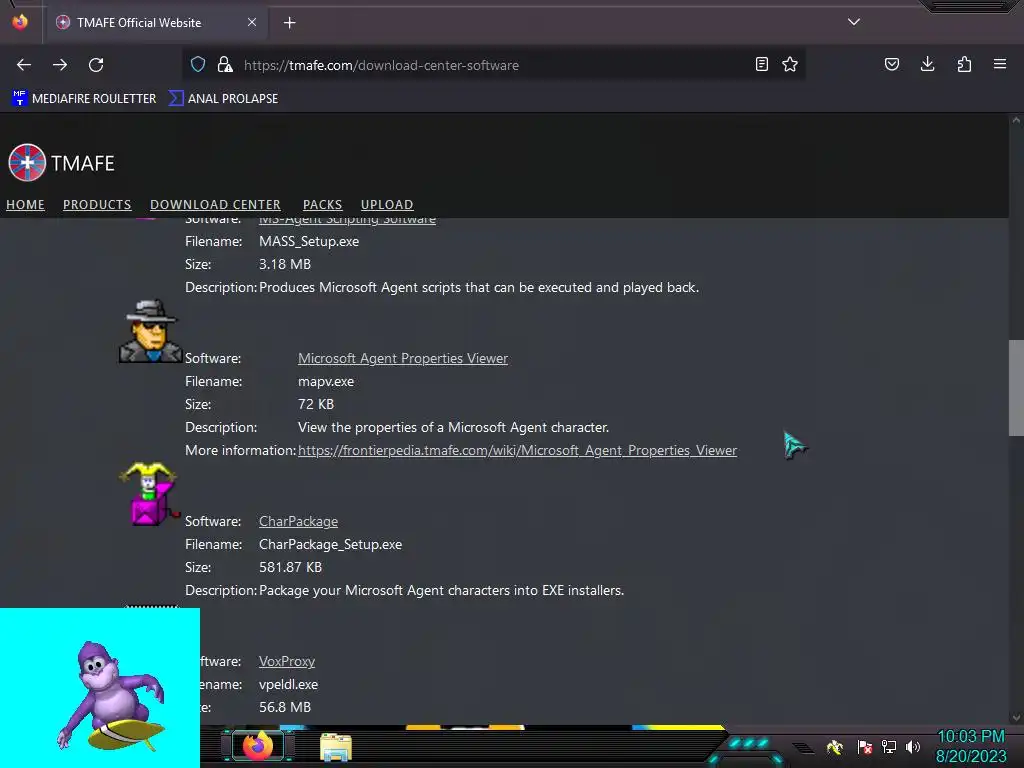Click the 72 KB size value

pyautogui.click(x=316, y=404)
